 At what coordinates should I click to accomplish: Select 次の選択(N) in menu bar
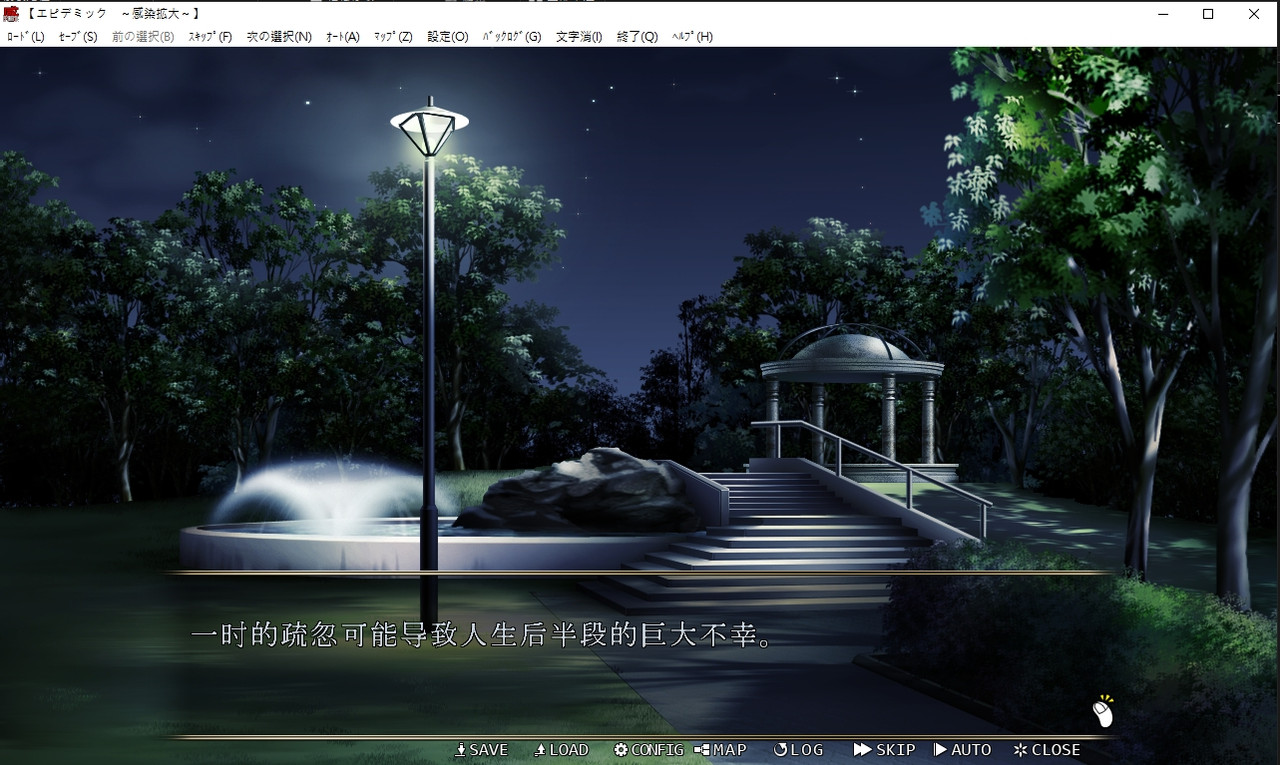coord(279,37)
